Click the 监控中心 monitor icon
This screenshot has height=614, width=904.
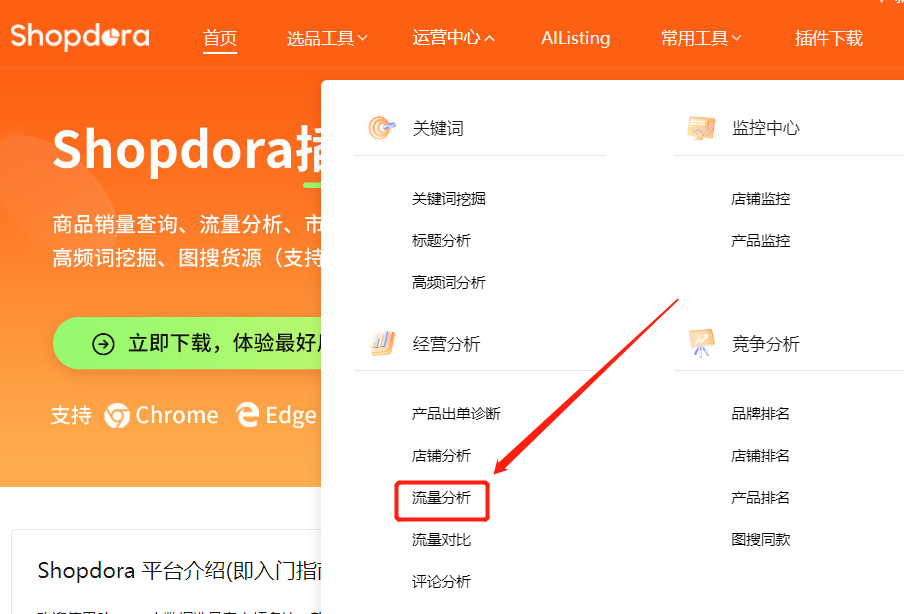(x=701, y=128)
